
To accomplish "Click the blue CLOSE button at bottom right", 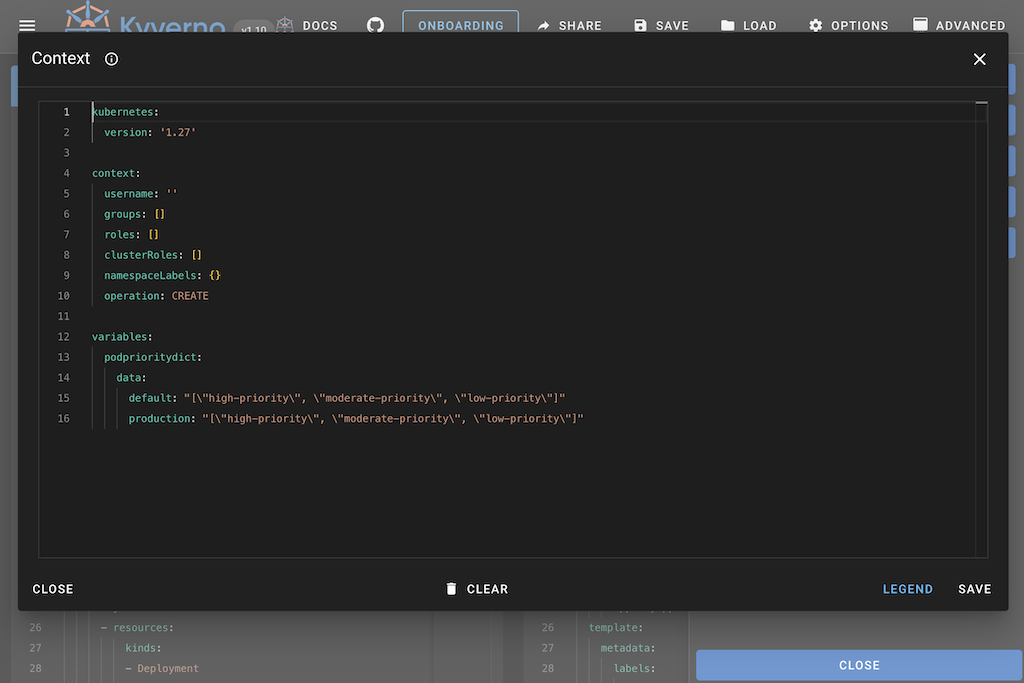I will [859, 665].
